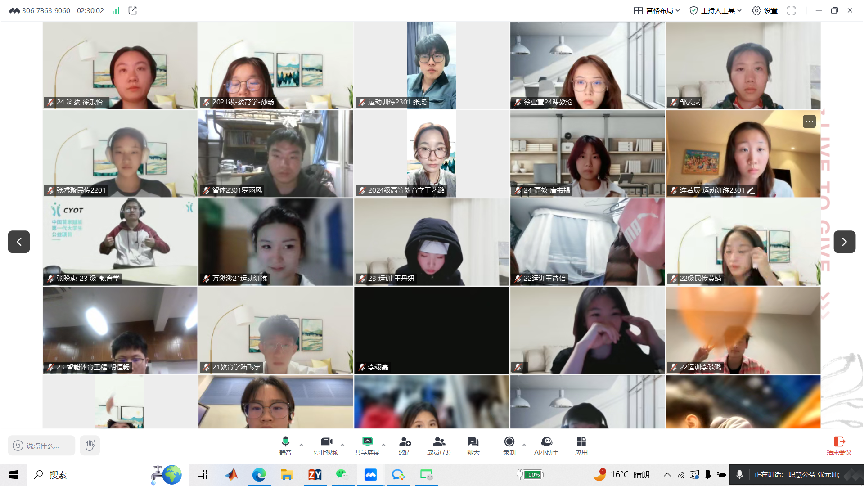Open the three-dot menu on participant tile
This screenshot has height=486, width=864.
[x=809, y=121]
